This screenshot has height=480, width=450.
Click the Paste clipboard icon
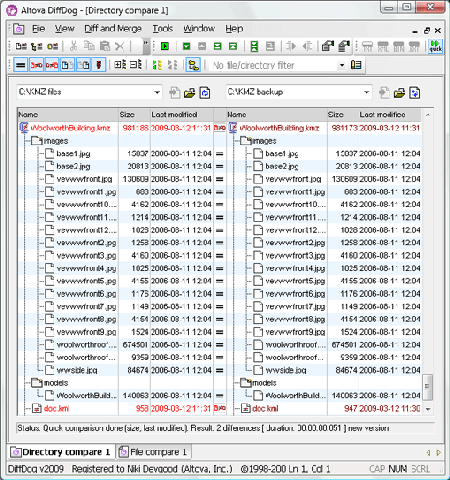click(105, 46)
